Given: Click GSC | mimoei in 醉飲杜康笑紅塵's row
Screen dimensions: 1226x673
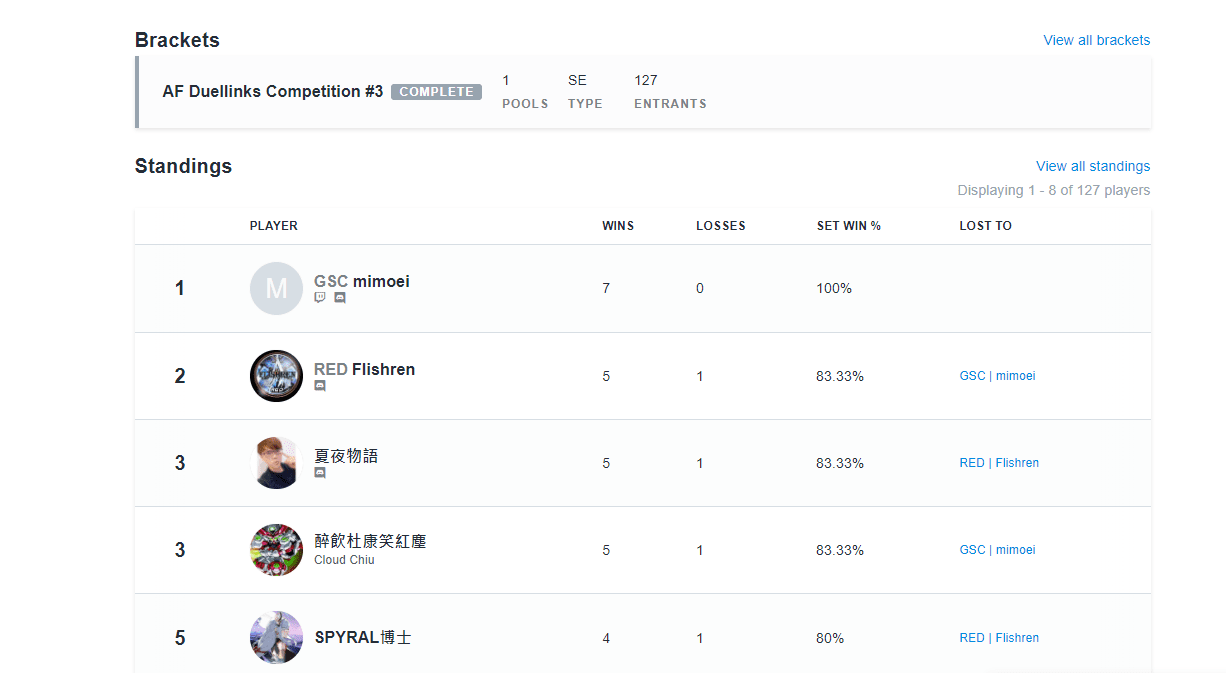Looking at the screenshot, I should pyautogui.click(x=997, y=550).
